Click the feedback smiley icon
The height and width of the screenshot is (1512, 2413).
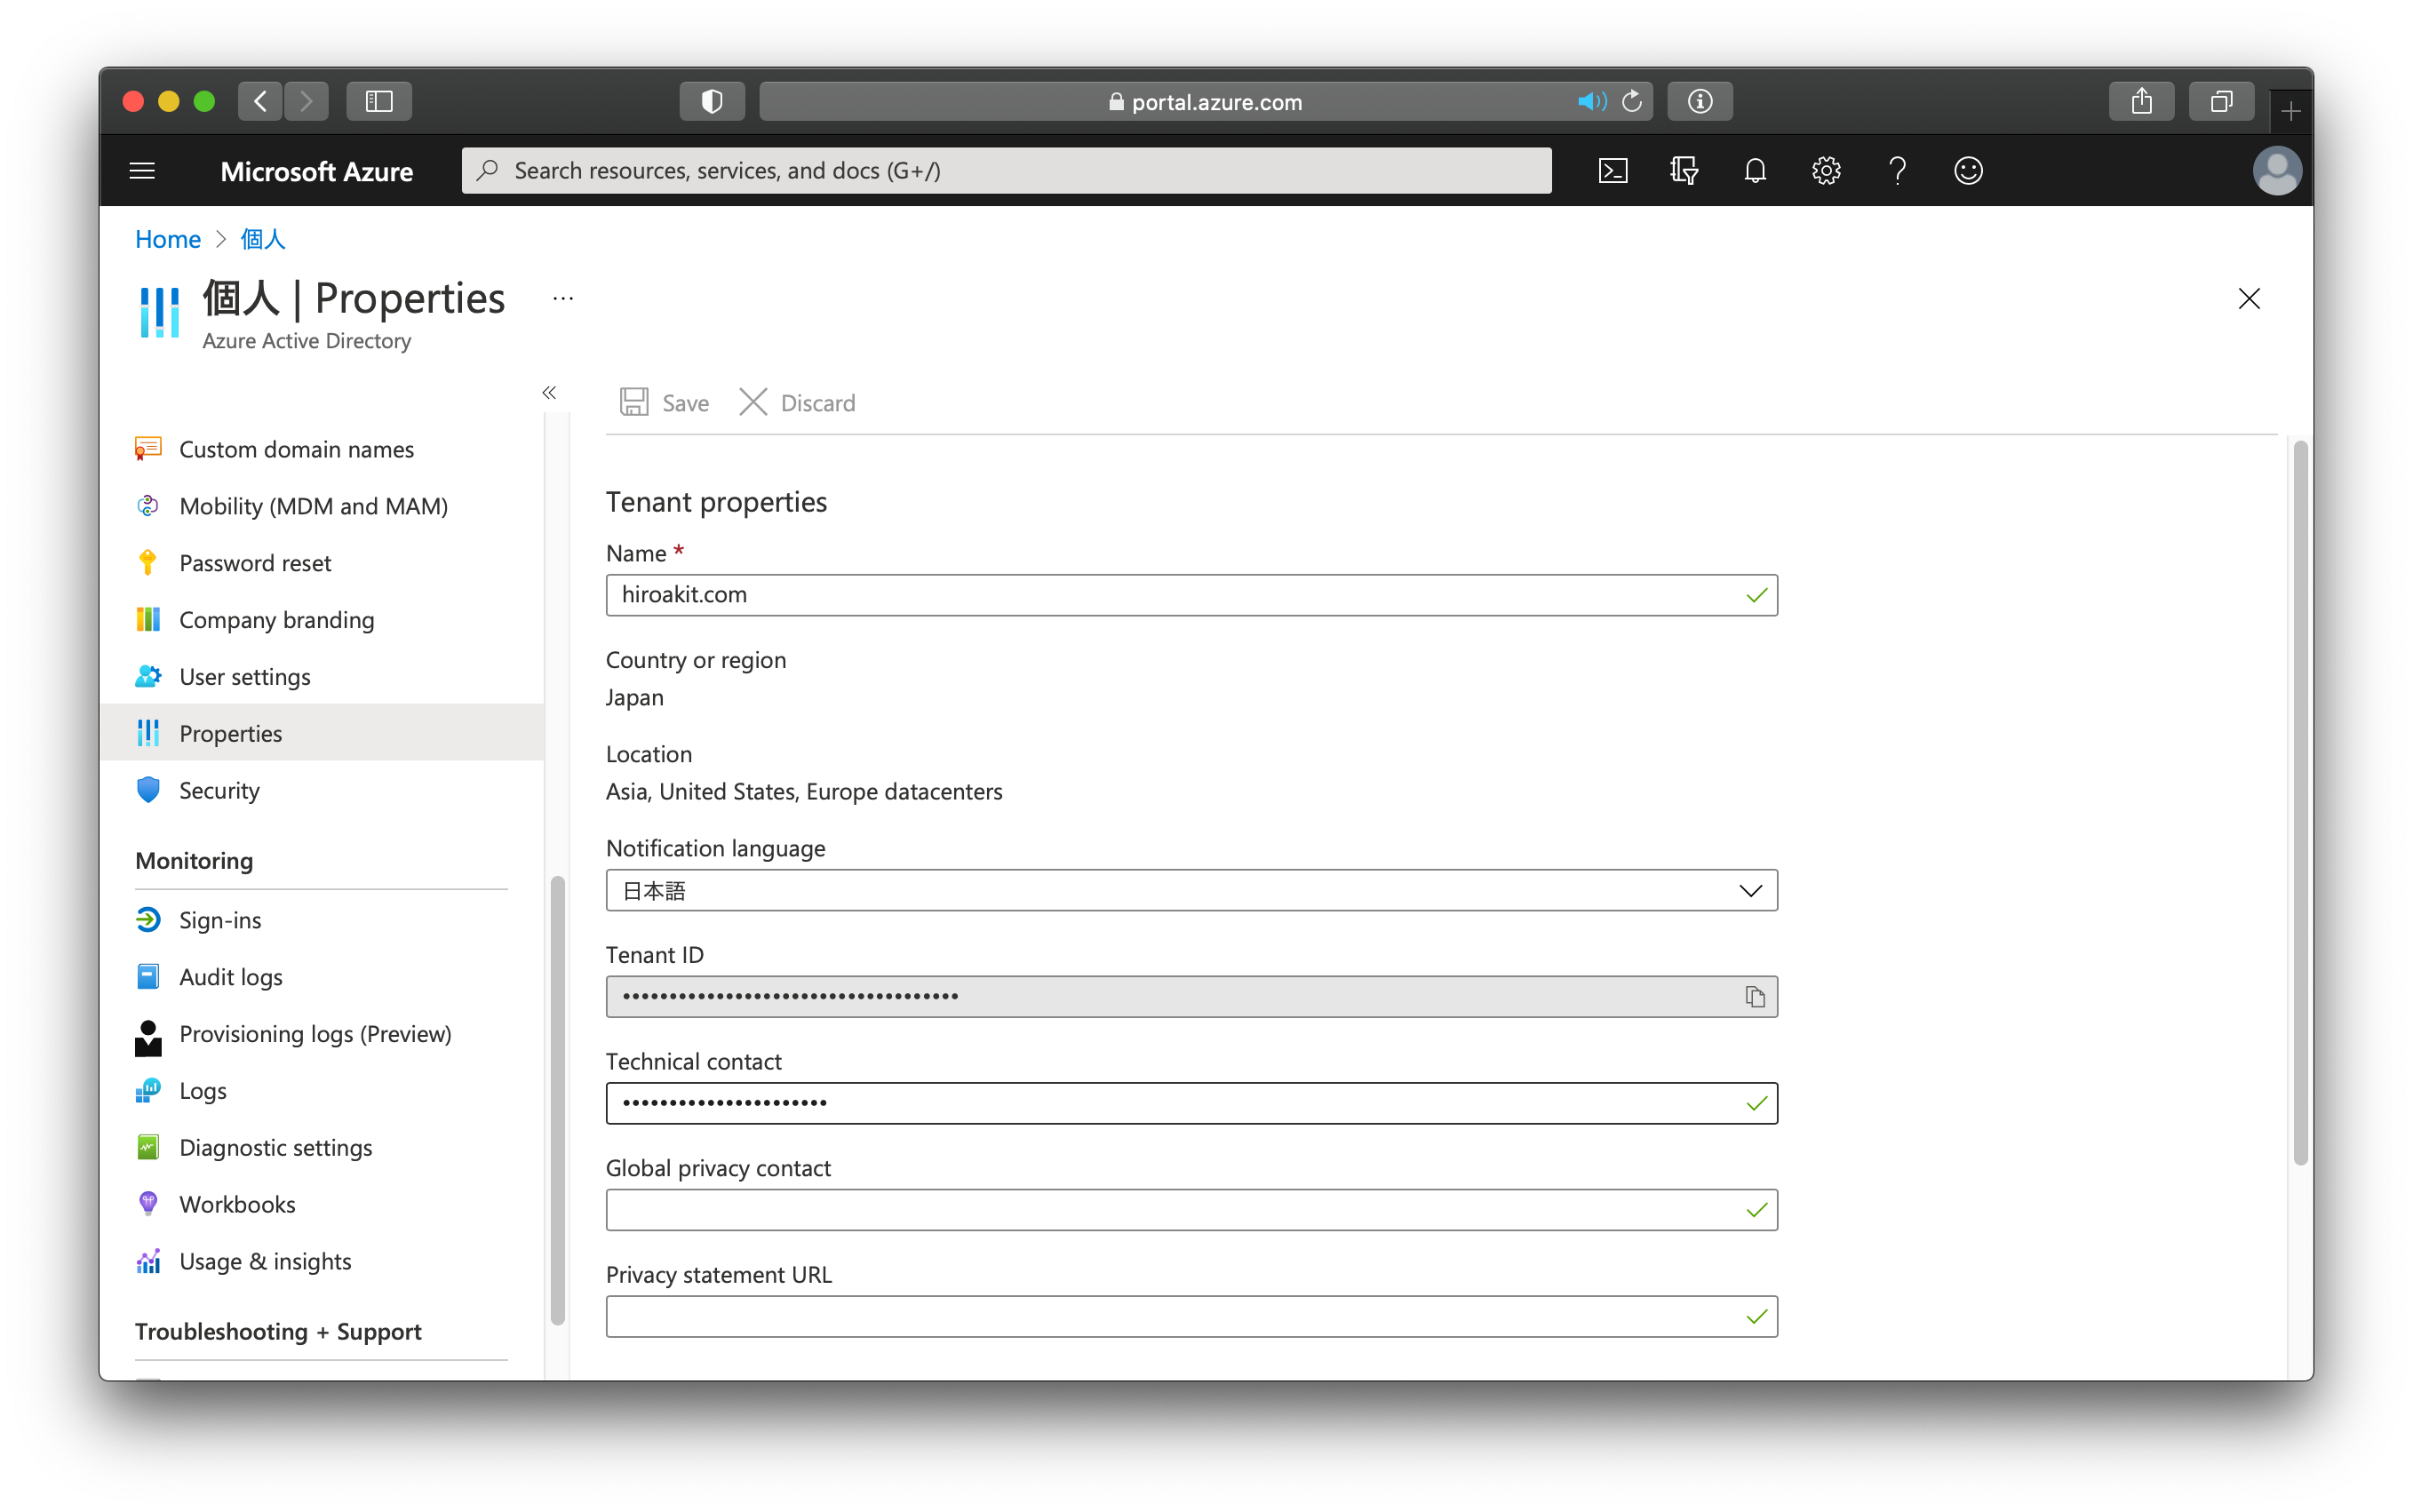[x=1968, y=171]
